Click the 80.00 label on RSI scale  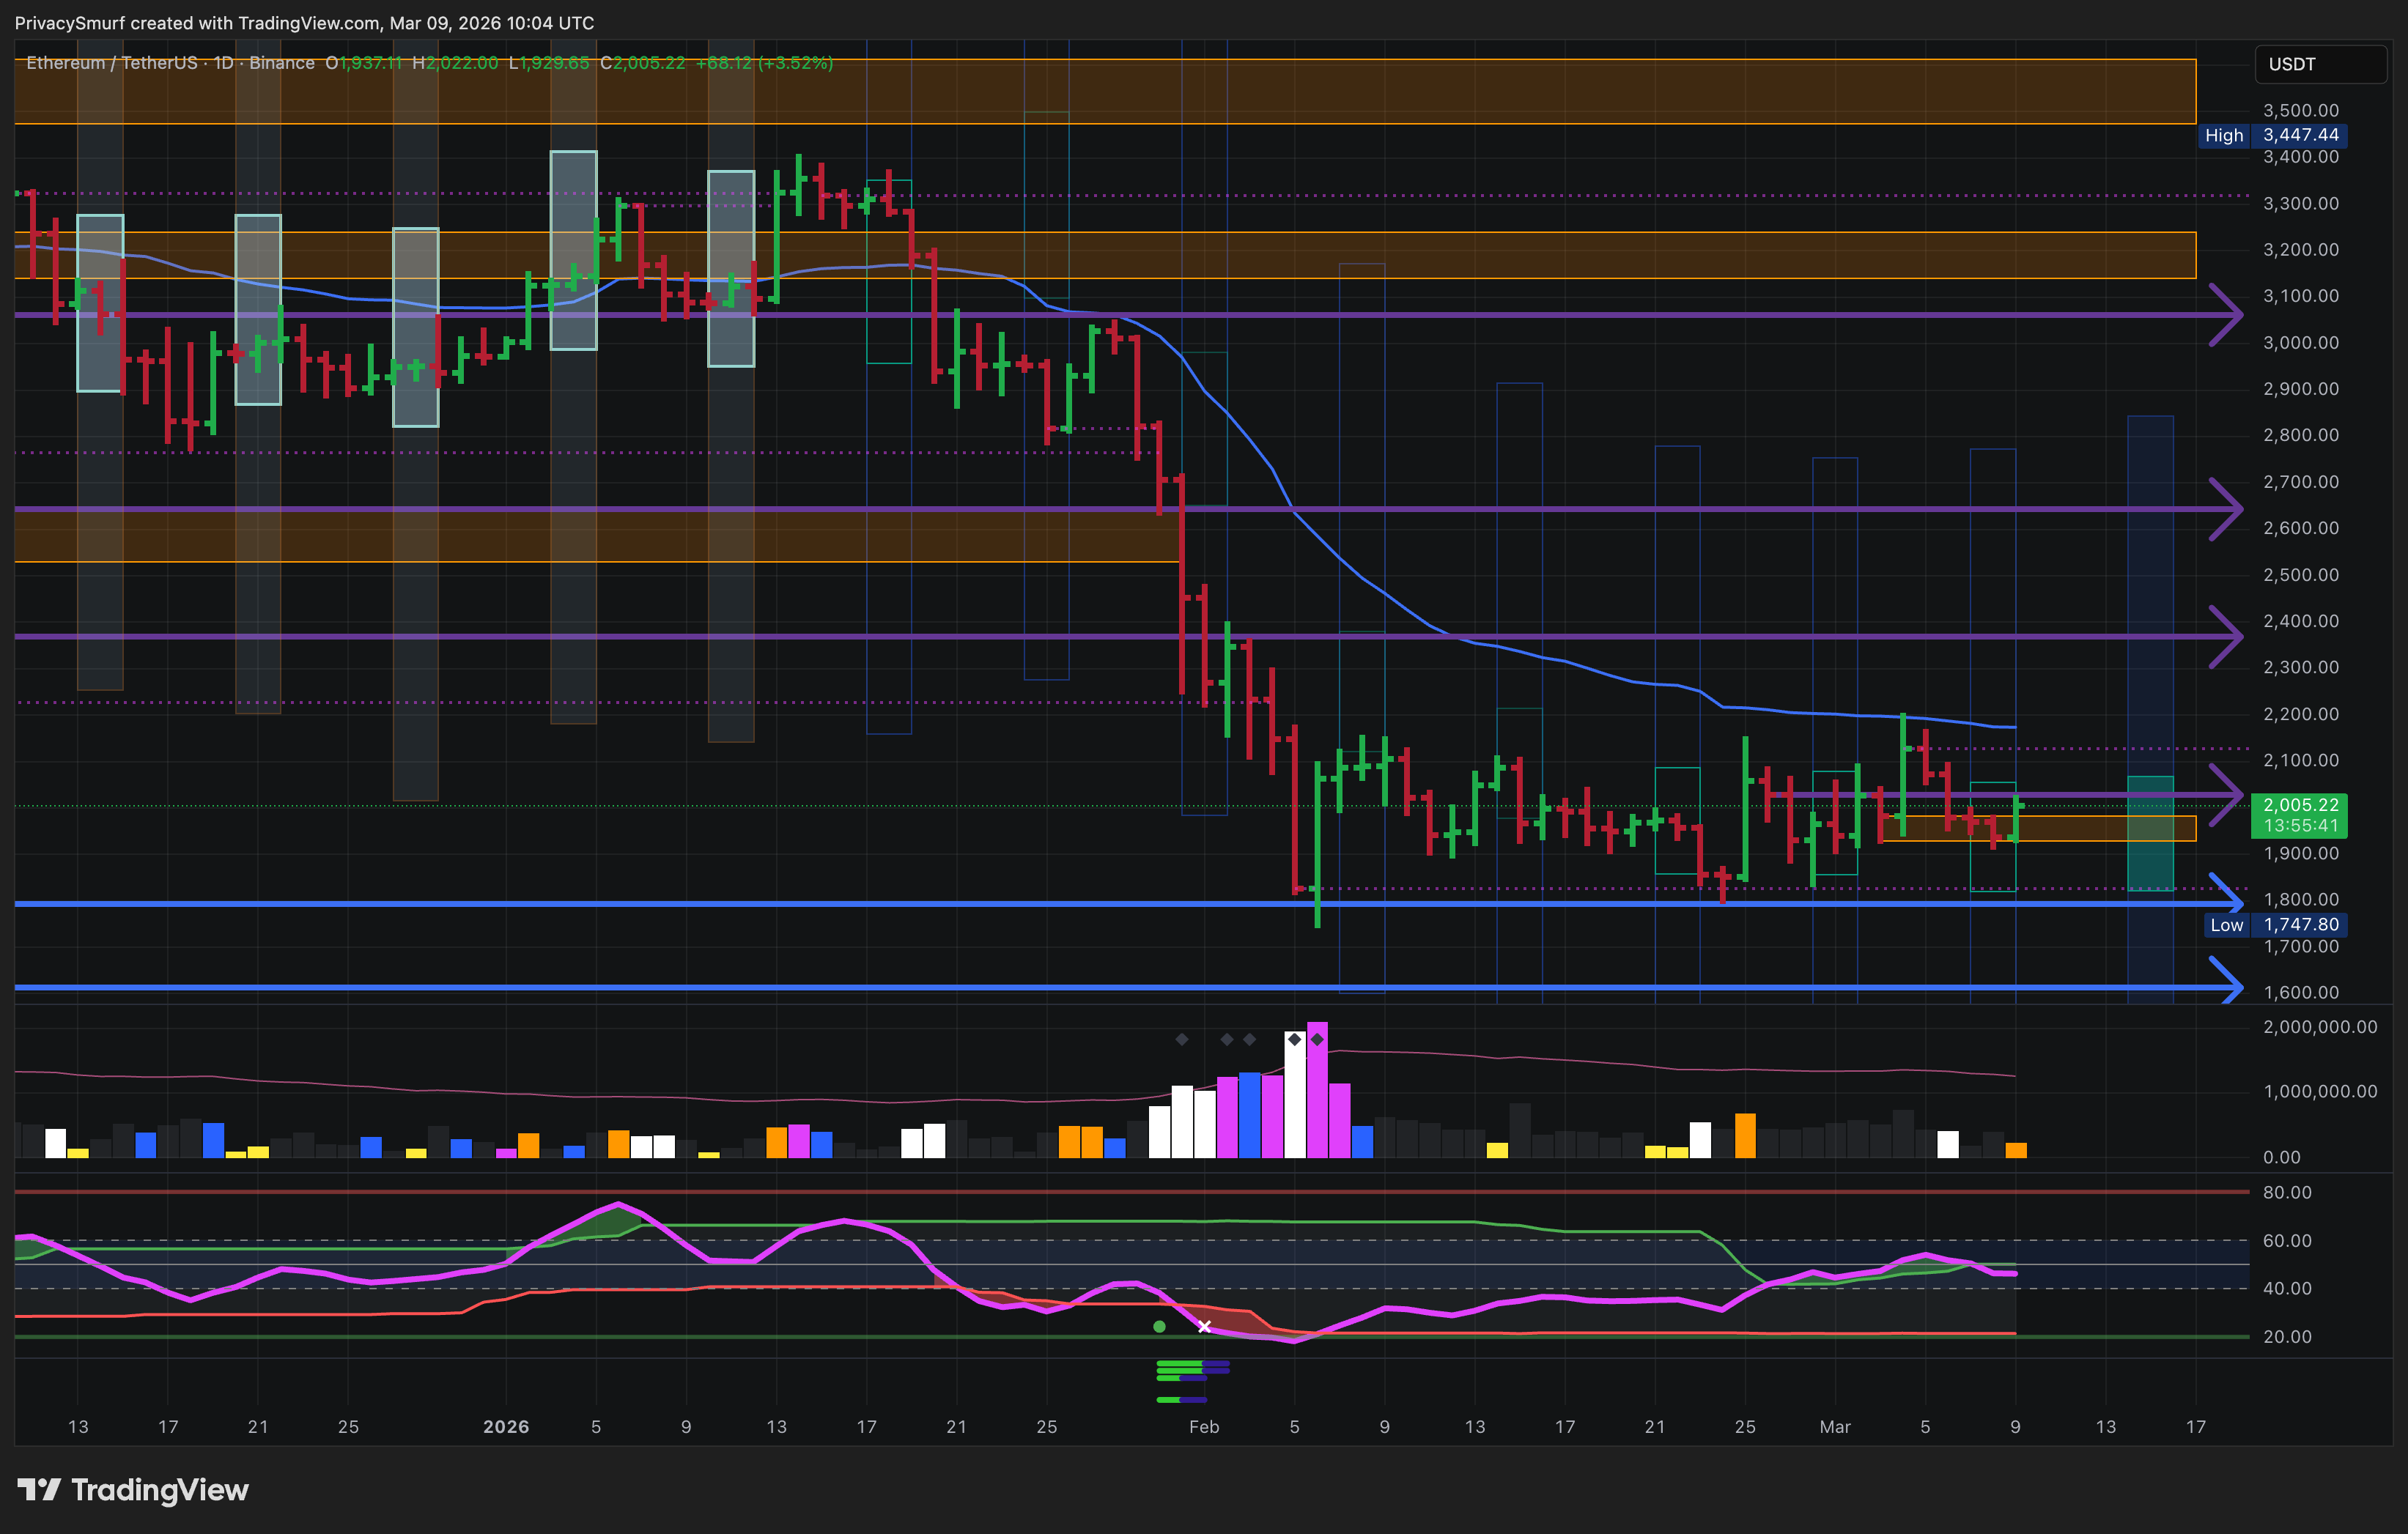click(2287, 1192)
